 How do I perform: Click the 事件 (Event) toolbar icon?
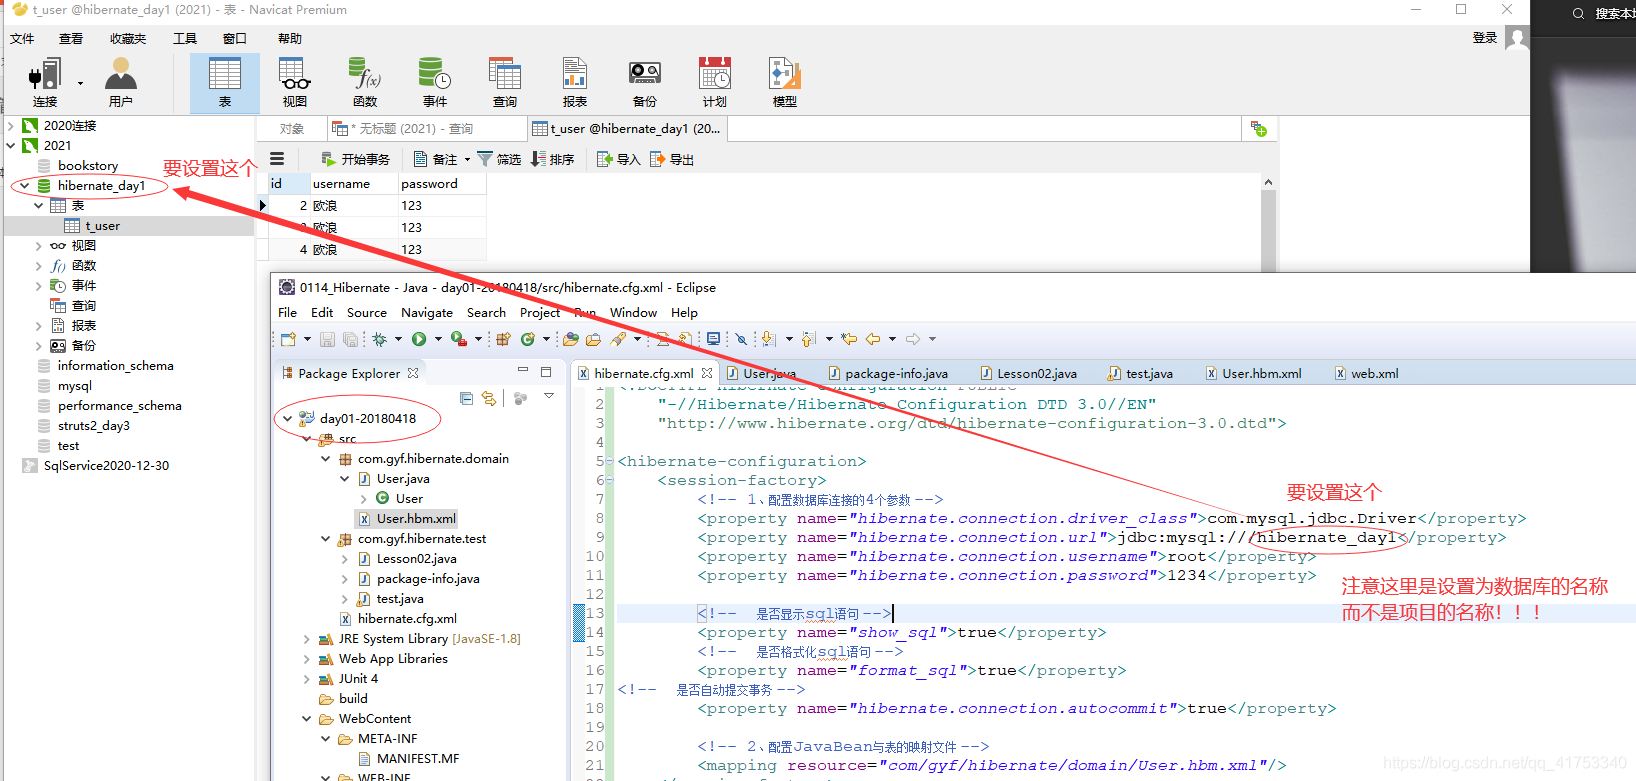434,83
